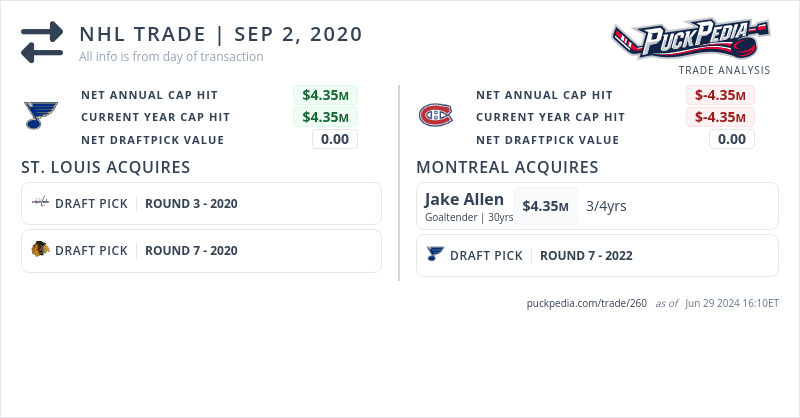The image size is (800, 418).
Task: Open the Jake Allen player name
Action: point(464,200)
